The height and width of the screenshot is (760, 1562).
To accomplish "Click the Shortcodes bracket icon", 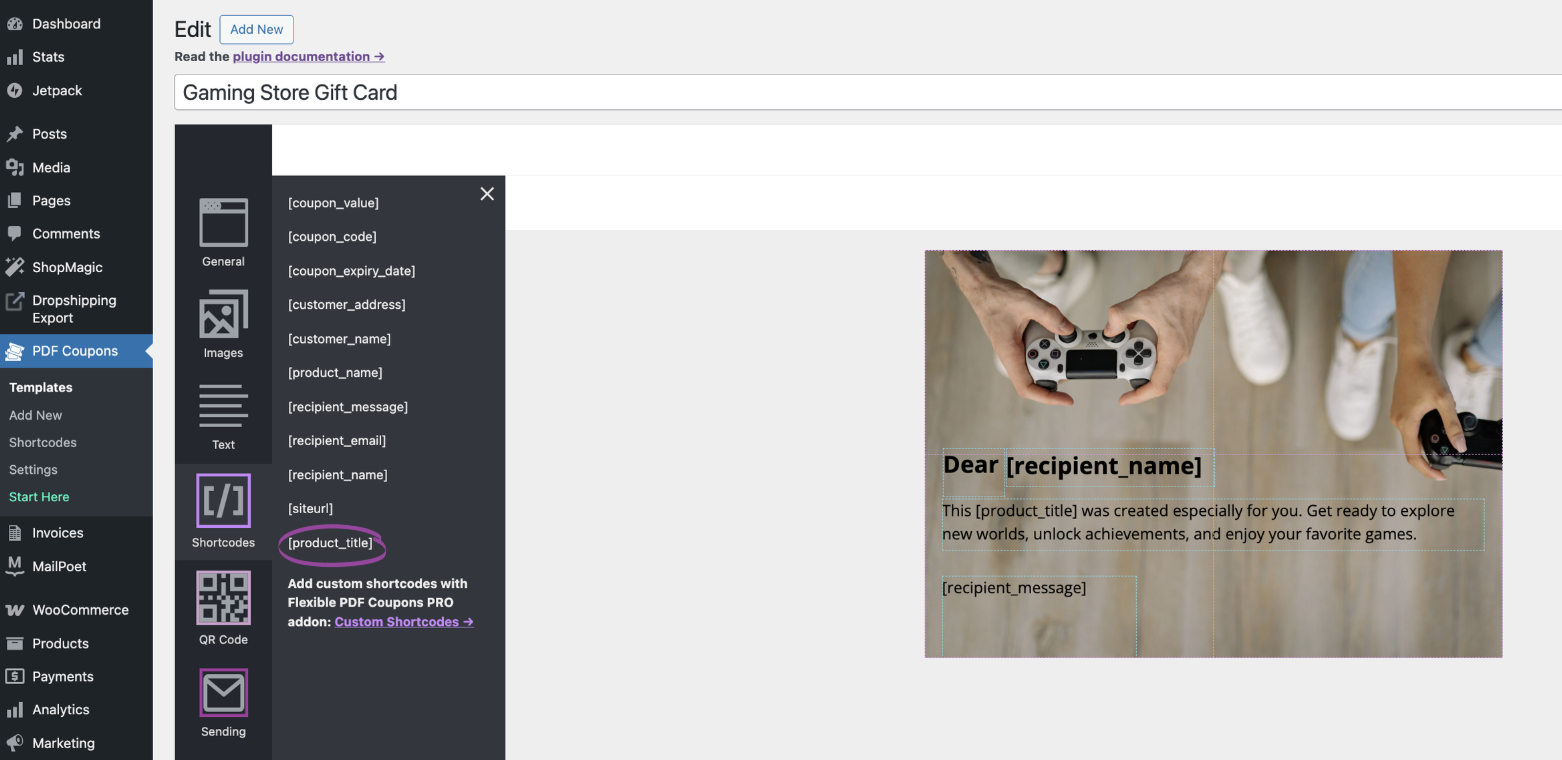I will [223, 500].
